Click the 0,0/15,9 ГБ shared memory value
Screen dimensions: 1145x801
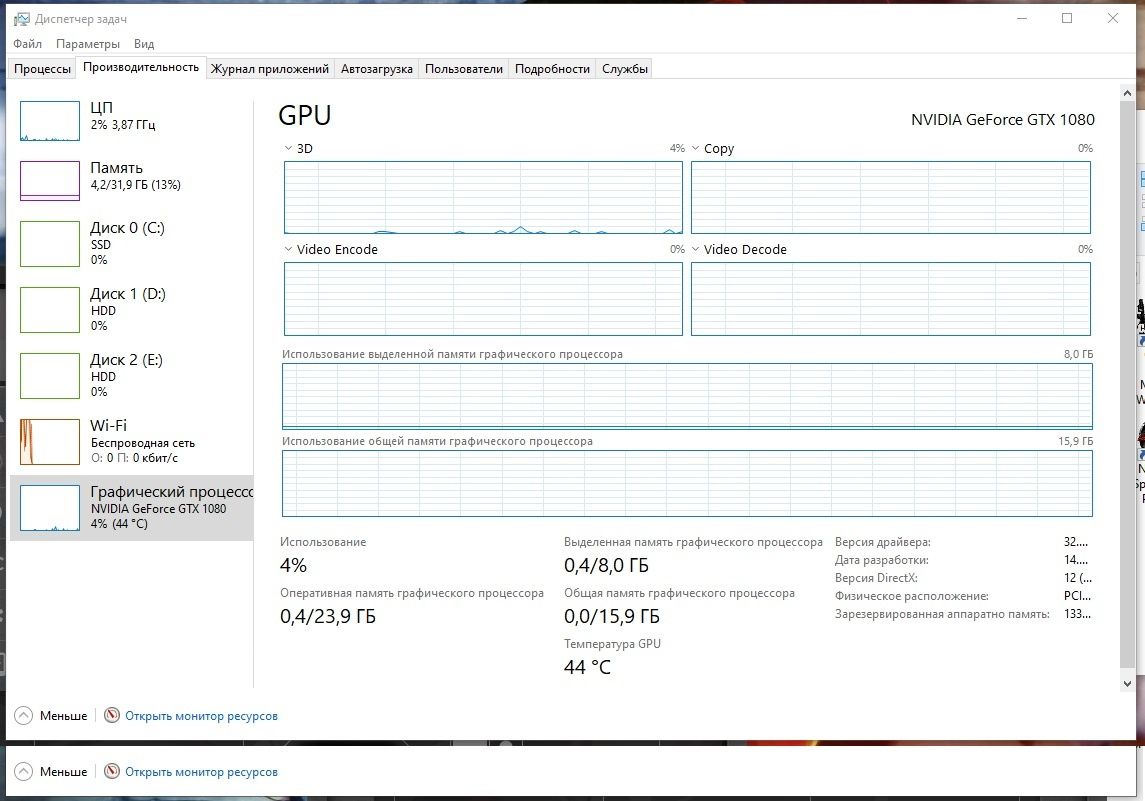click(612, 616)
